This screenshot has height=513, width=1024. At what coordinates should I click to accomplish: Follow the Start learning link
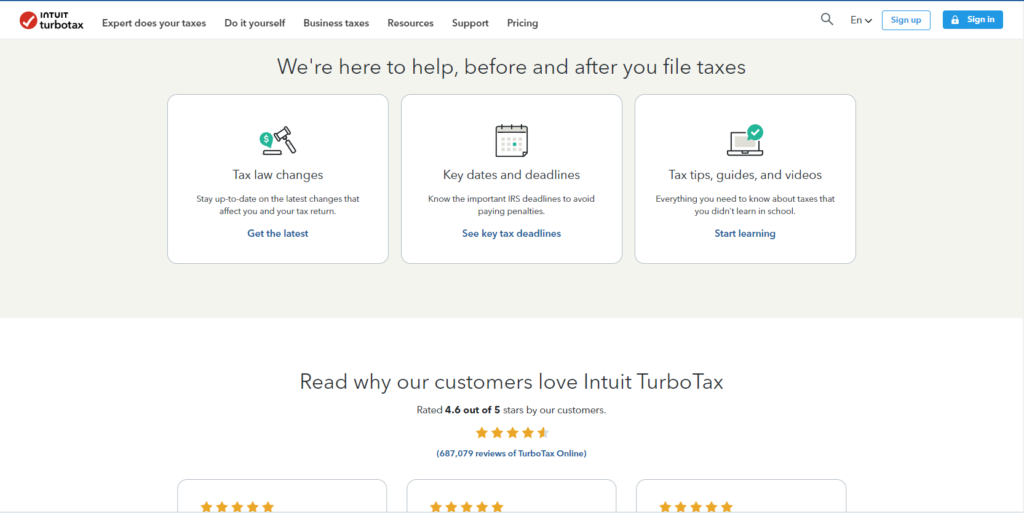pos(745,234)
